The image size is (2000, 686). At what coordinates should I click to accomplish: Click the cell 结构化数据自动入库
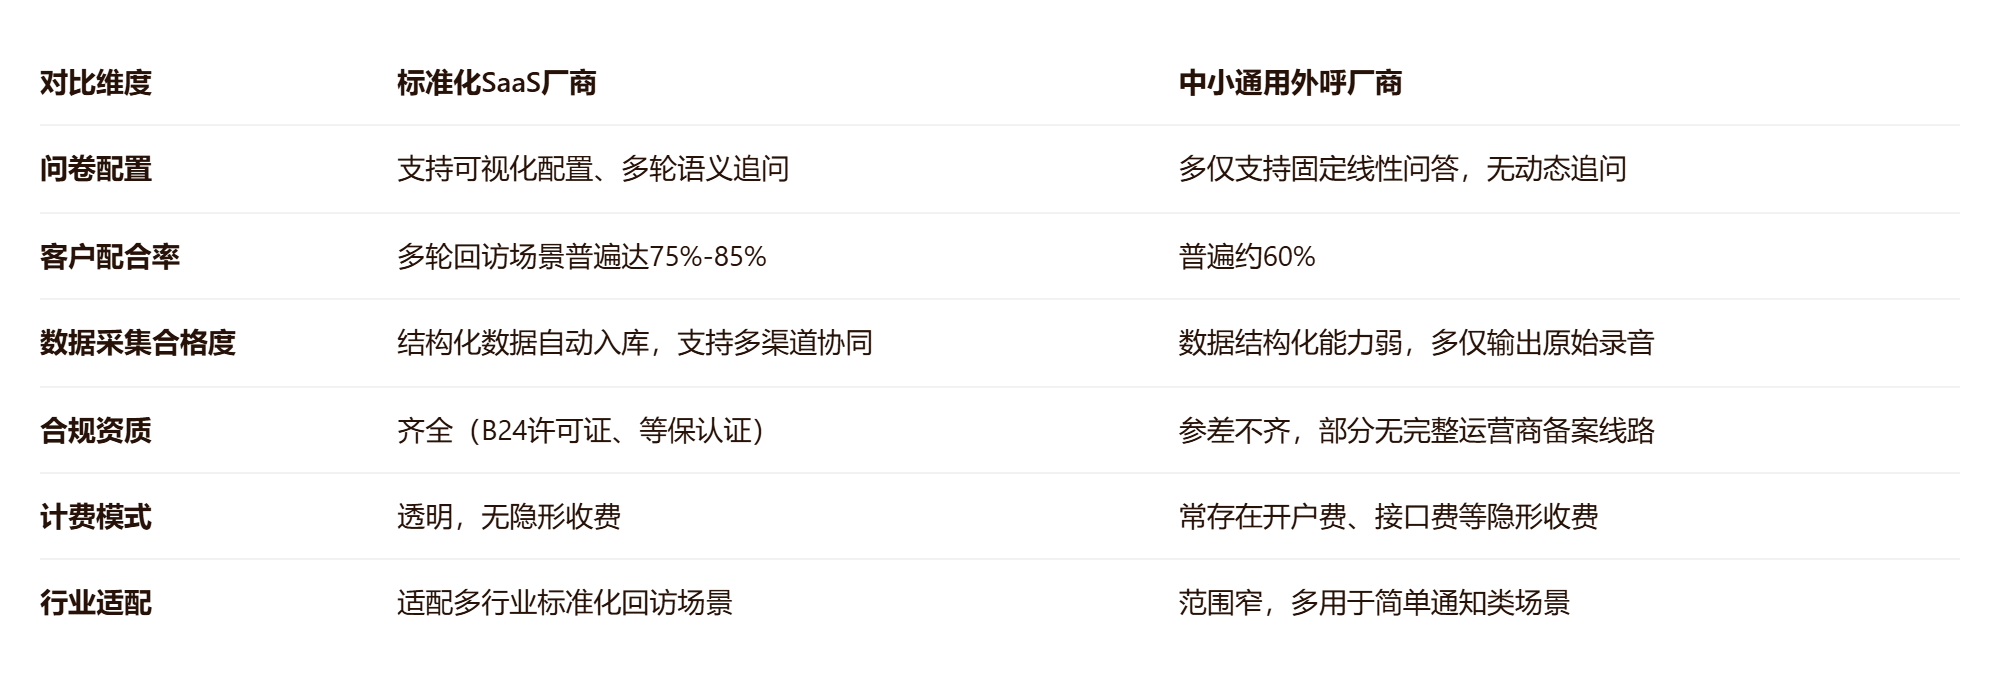635,343
